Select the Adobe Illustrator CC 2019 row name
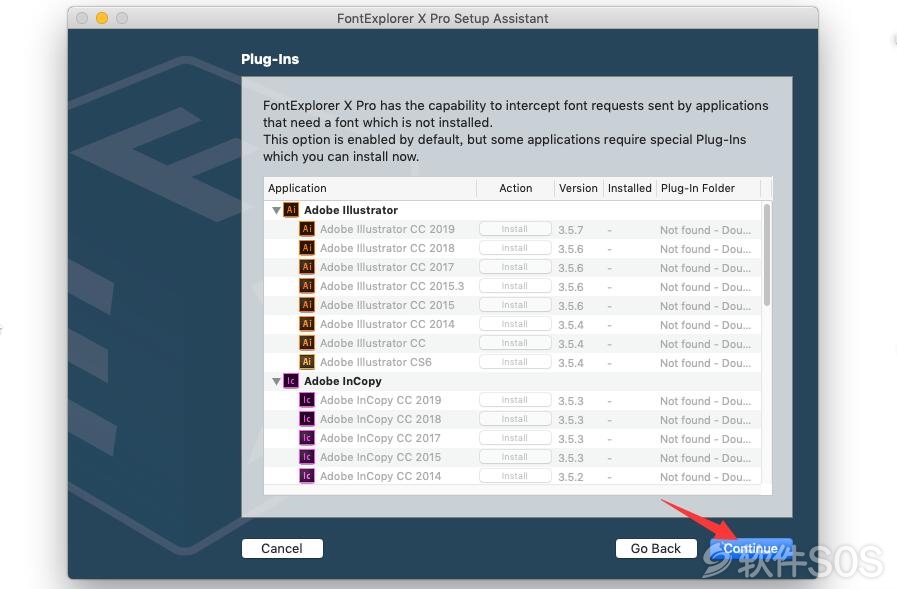Viewport: 897px width, 589px height. 387,229
